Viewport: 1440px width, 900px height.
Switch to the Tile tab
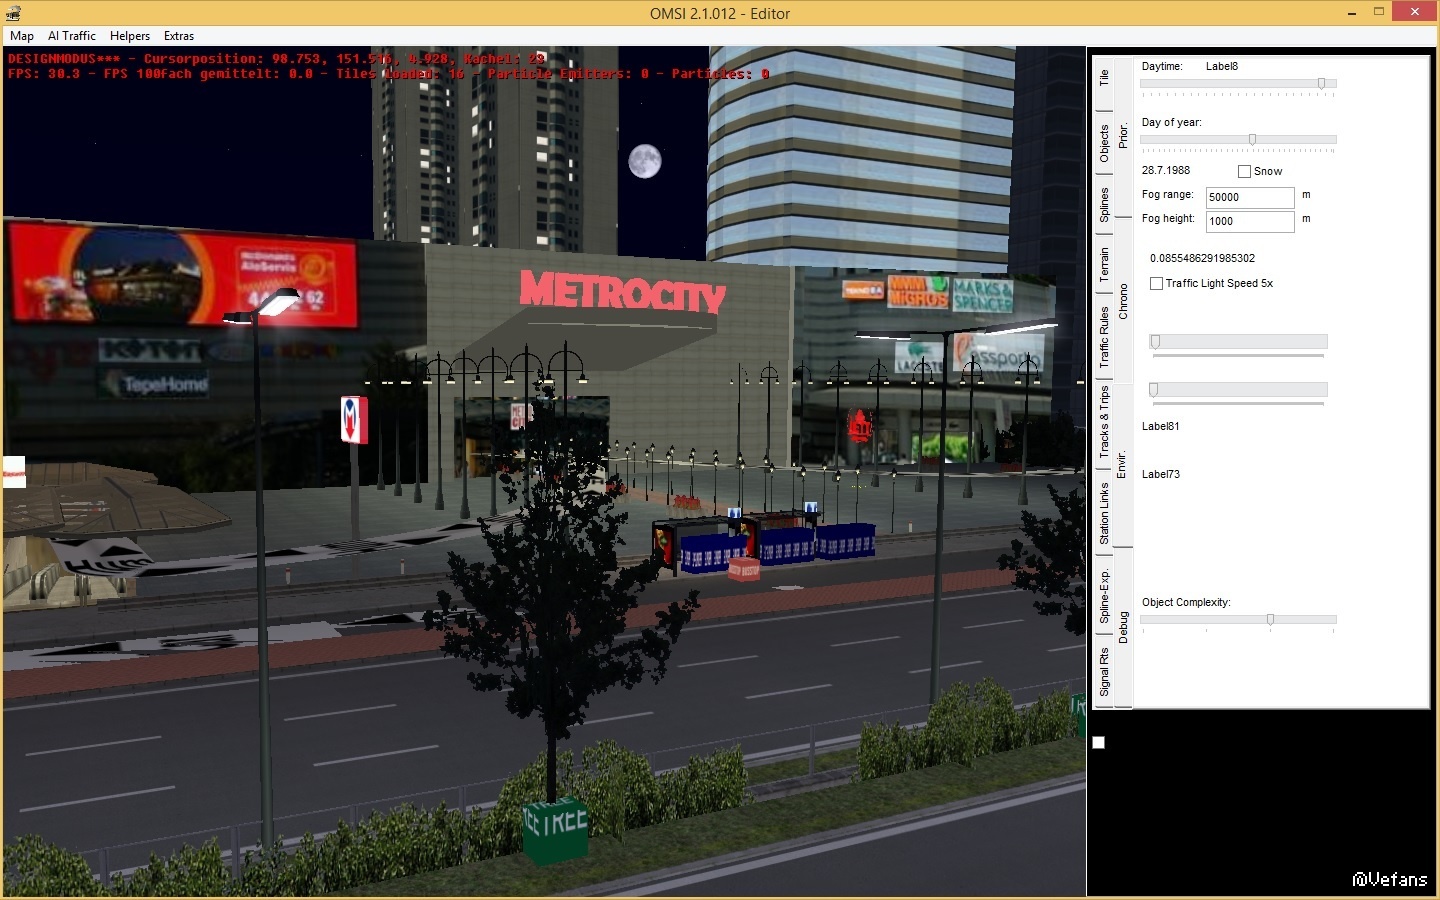[x=1104, y=78]
